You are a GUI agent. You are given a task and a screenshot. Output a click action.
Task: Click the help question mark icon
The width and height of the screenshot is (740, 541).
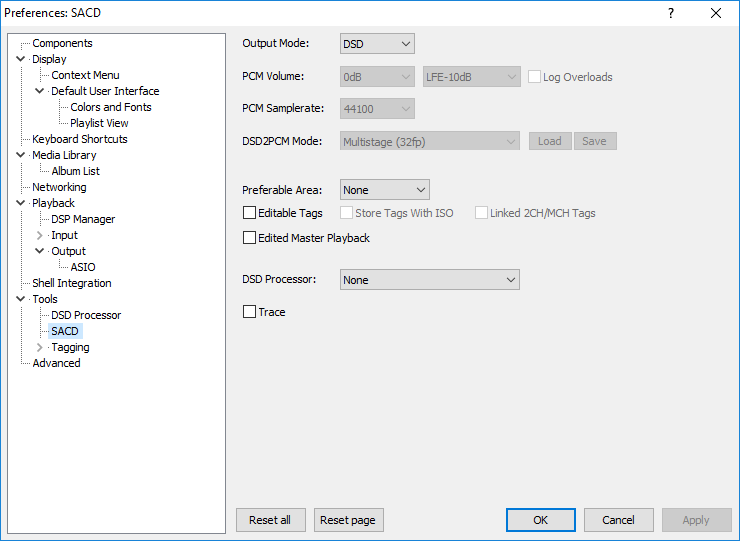pyautogui.click(x=671, y=13)
